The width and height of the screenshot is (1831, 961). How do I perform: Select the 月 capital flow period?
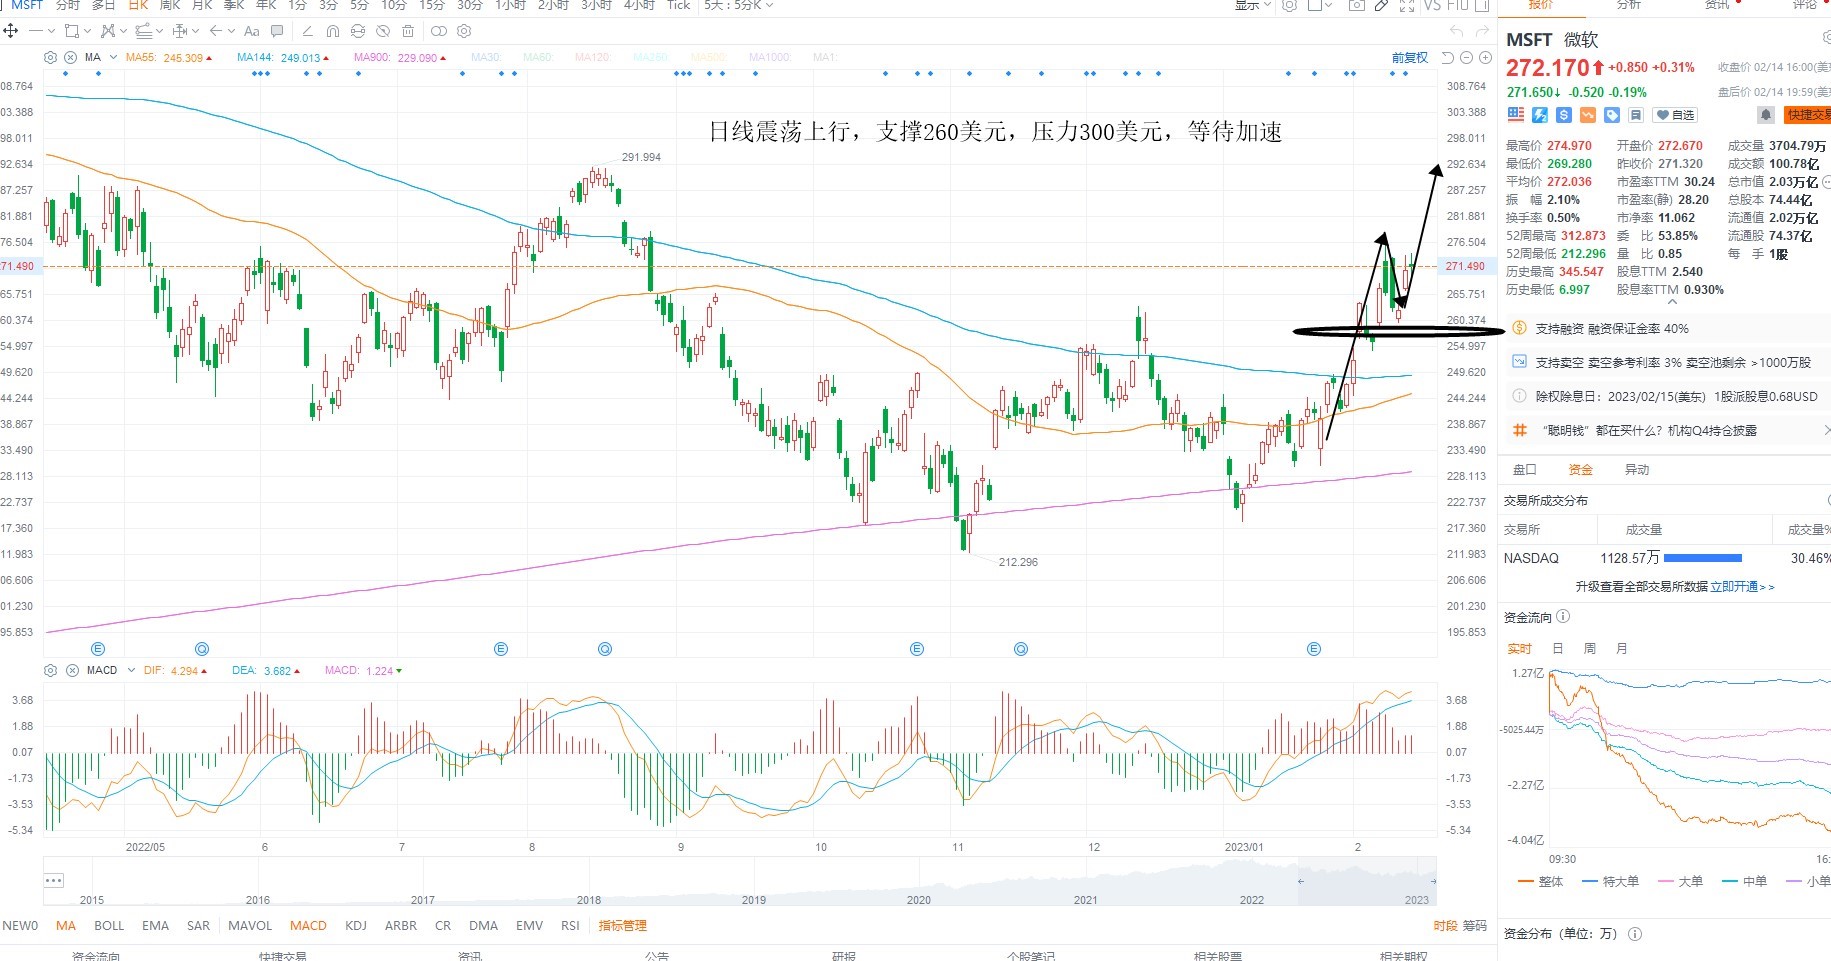1621,648
